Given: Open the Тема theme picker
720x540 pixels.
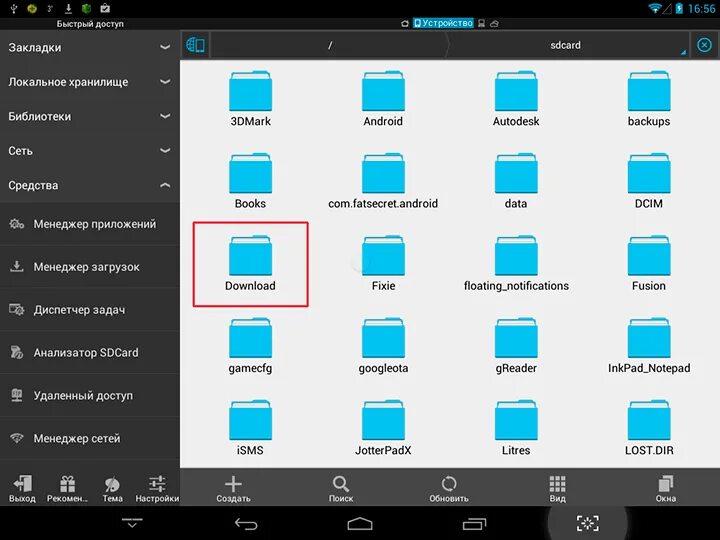Looking at the screenshot, I should tap(112, 489).
